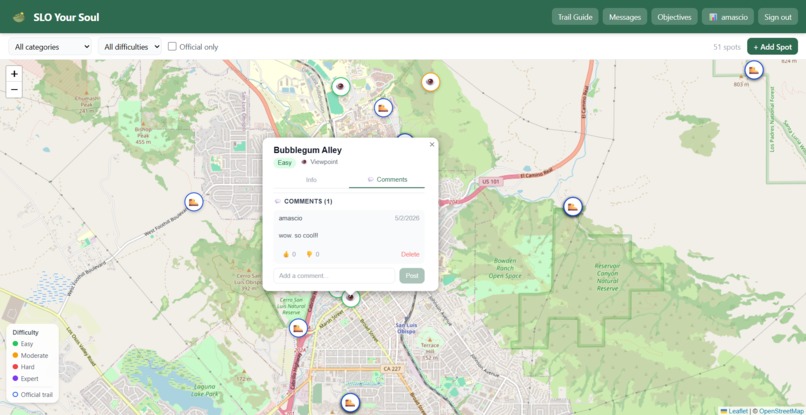Delete the amascio comment

click(x=410, y=254)
